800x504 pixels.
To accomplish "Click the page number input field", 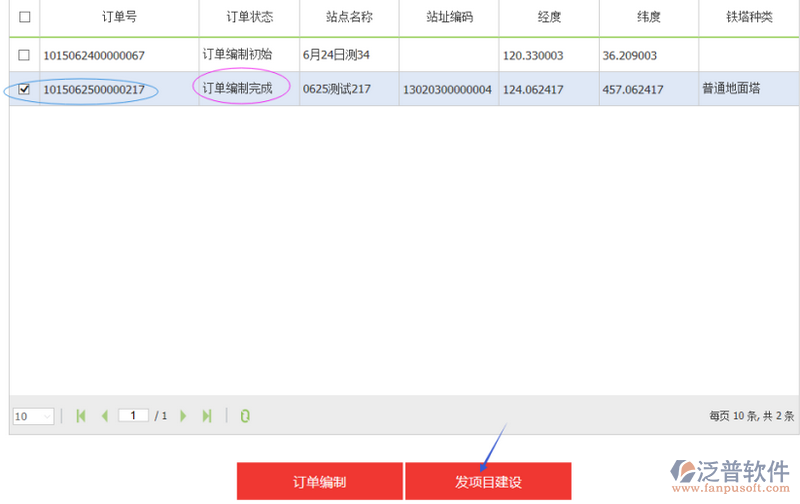I will click(x=133, y=415).
